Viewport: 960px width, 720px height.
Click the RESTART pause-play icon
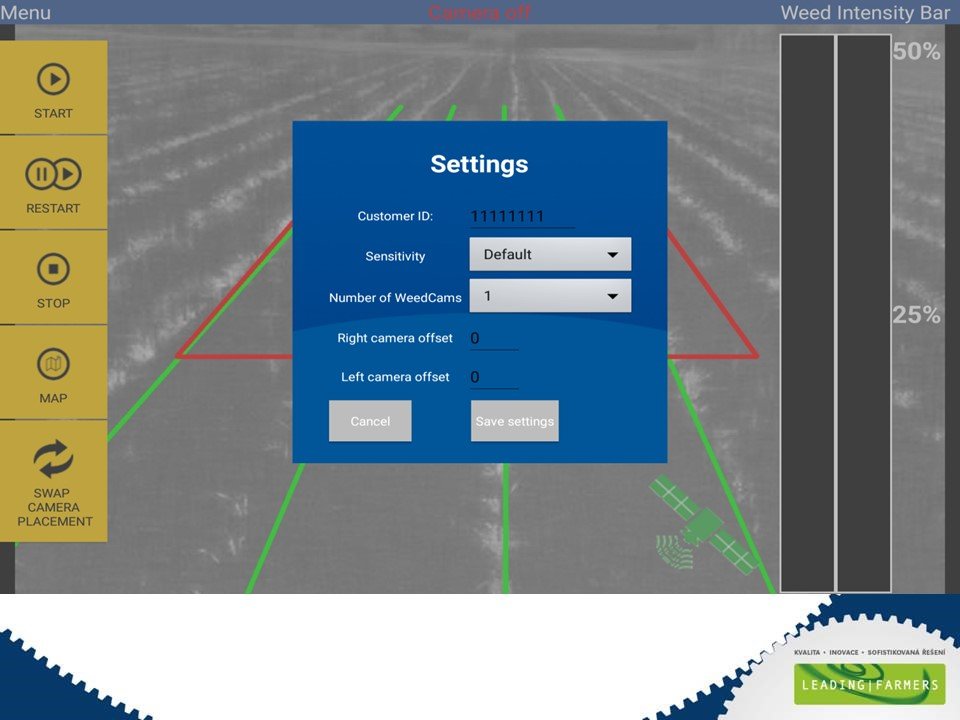[53, 175]
